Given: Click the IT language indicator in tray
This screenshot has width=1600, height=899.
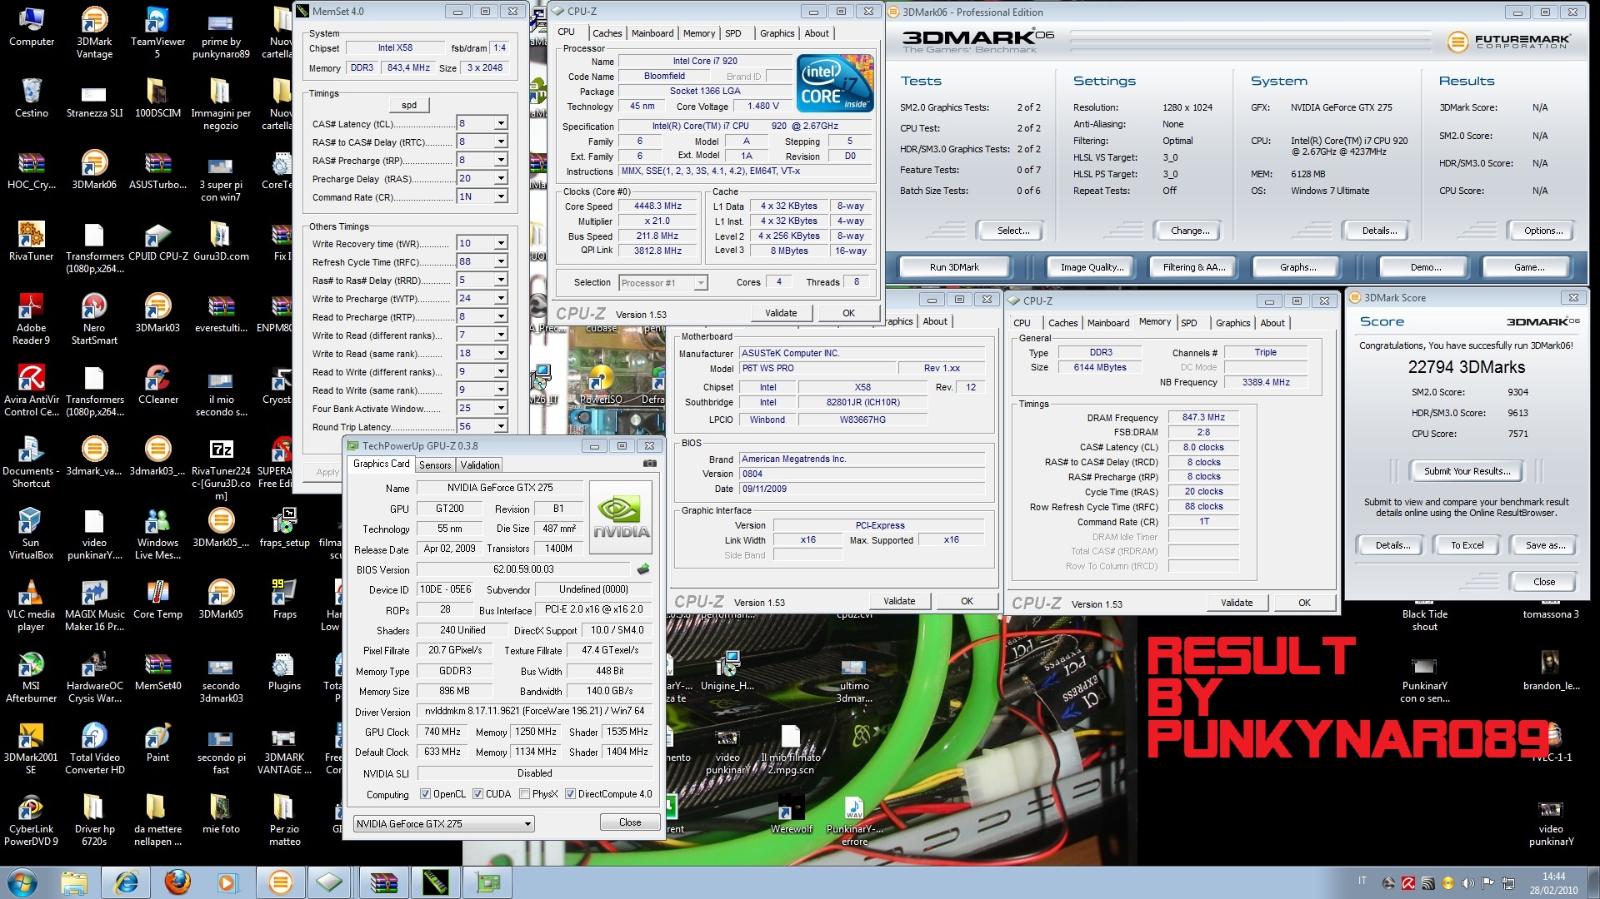Looking at the screenshot, I should pyautogui.click(x=1362, y=881).
